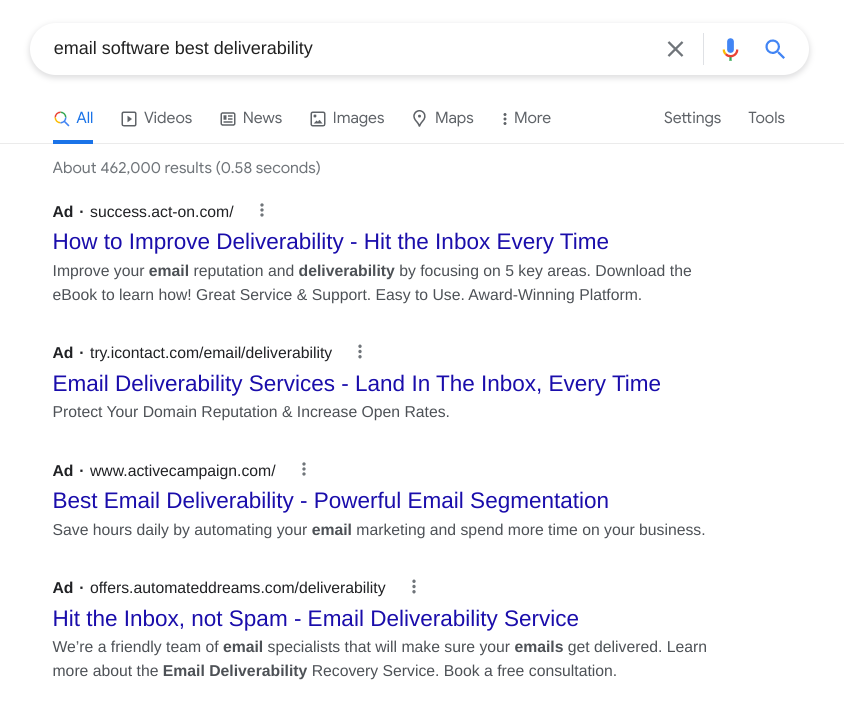This screenshot has width=844, height=710.
Task: Expand the More search categories menu
Action: (x=526, y=118)
